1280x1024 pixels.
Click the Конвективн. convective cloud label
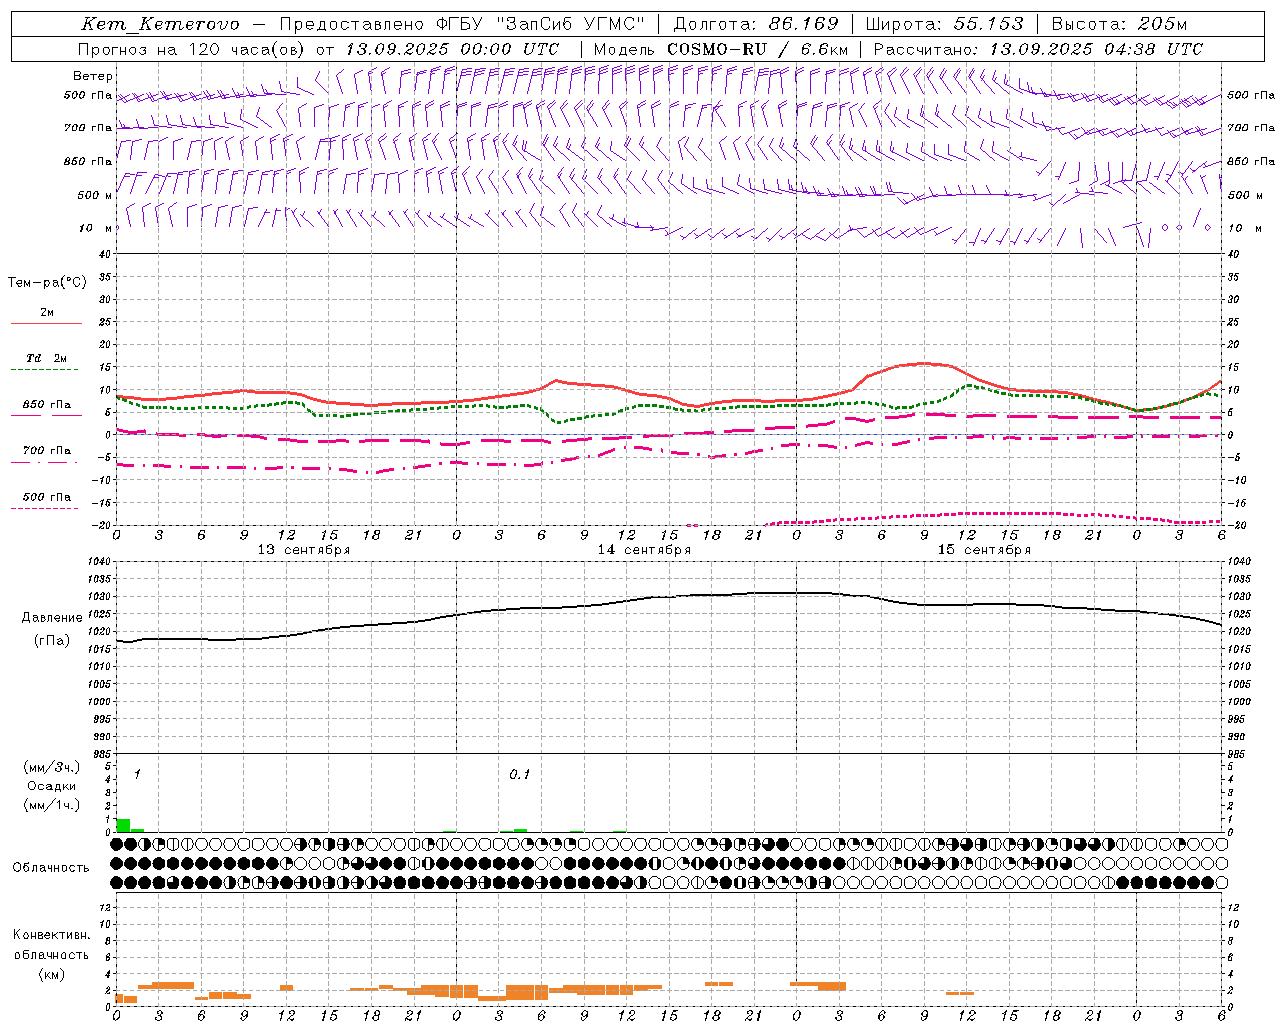51,934
